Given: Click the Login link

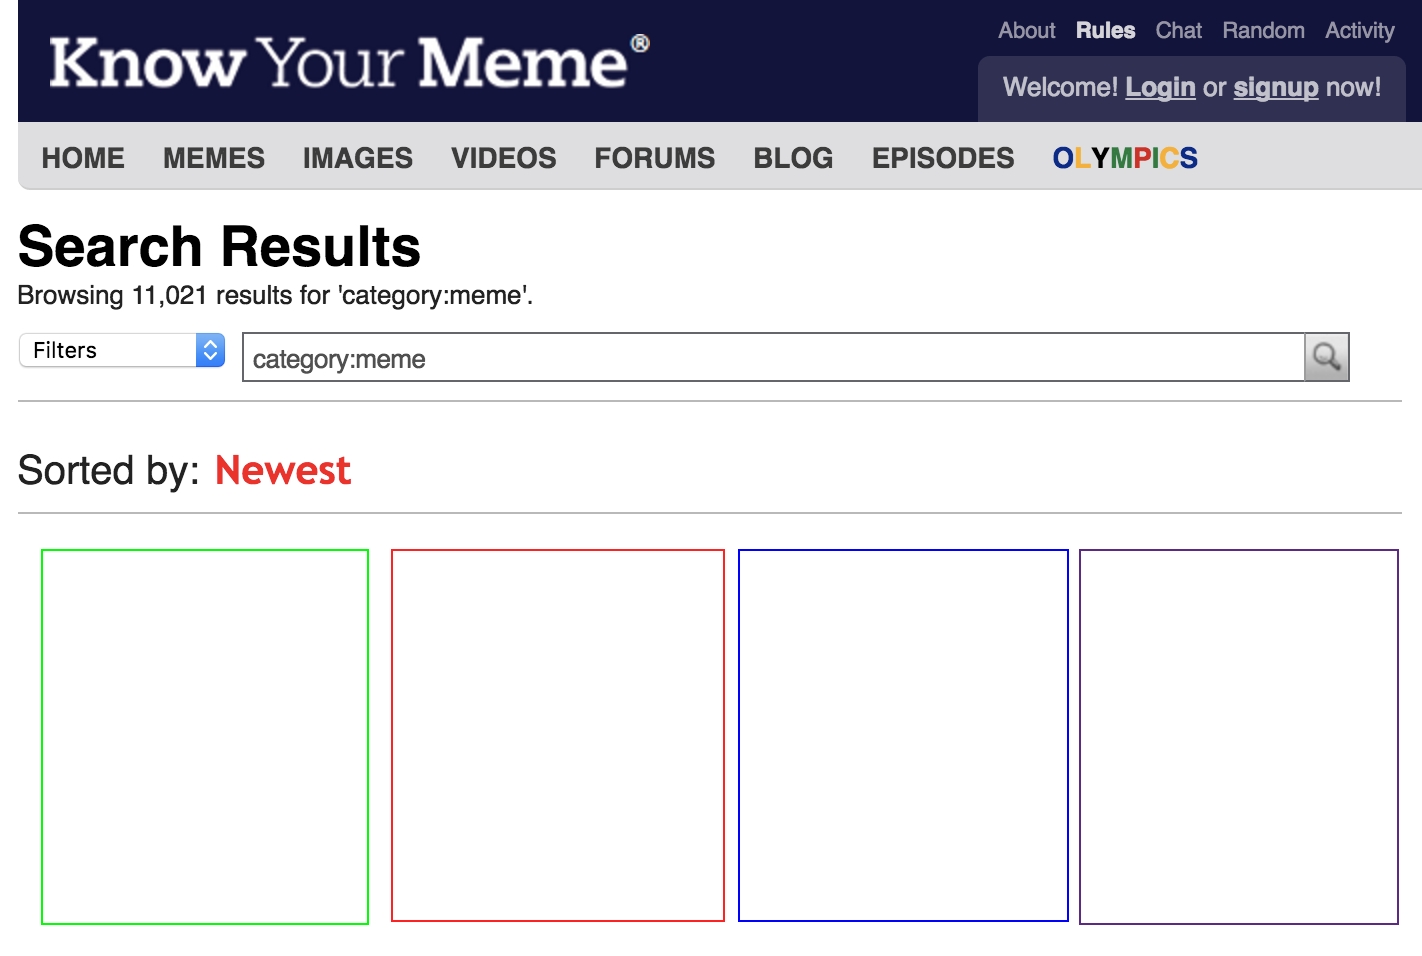Looking at the screenshot, I should (x=1160, y=88).
